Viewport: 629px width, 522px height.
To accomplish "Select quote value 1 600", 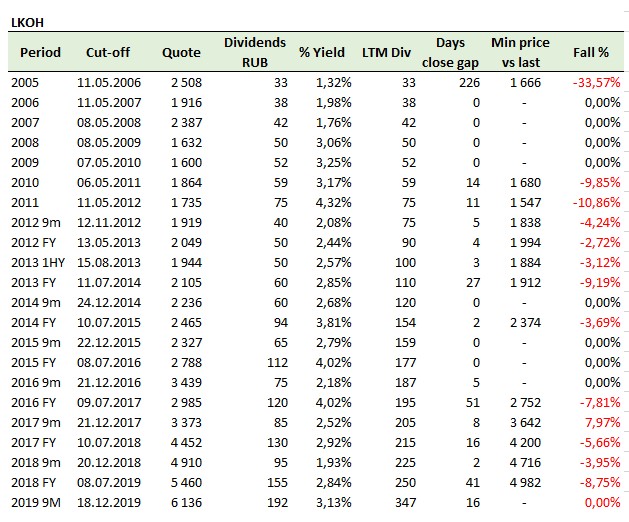I will [x=187, y=163].
